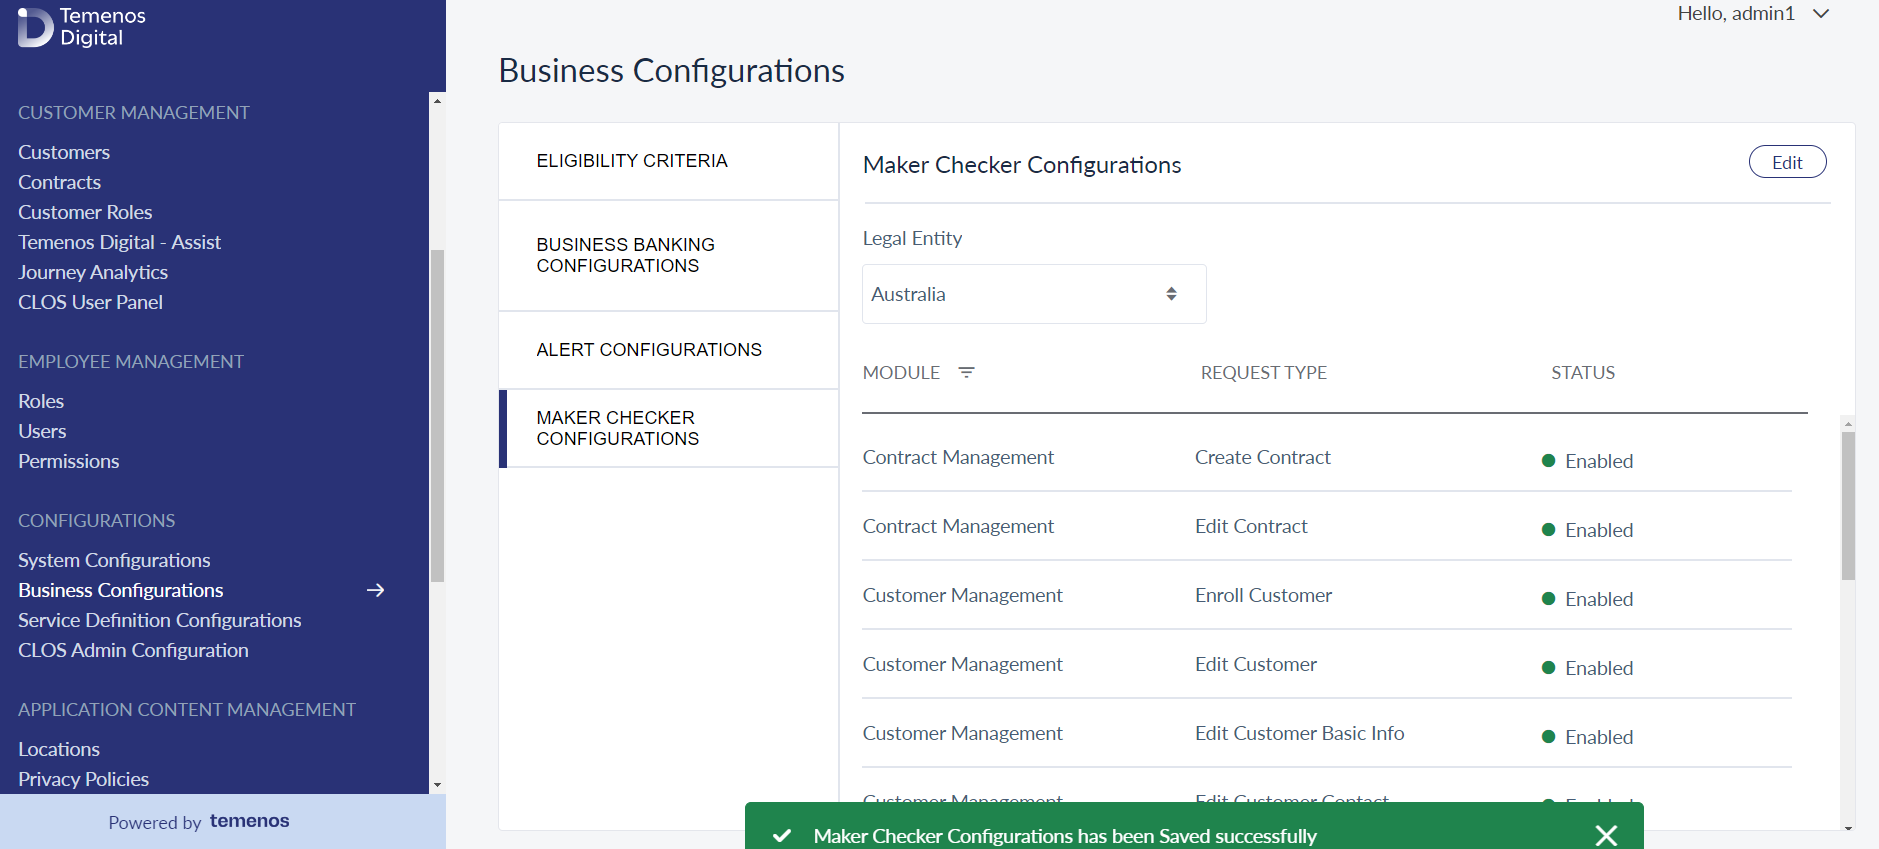Click Enabled status for Edit Customer
Image resolution: width=1879 pixels, height=849 pixels.
(x=1588, y=668)
